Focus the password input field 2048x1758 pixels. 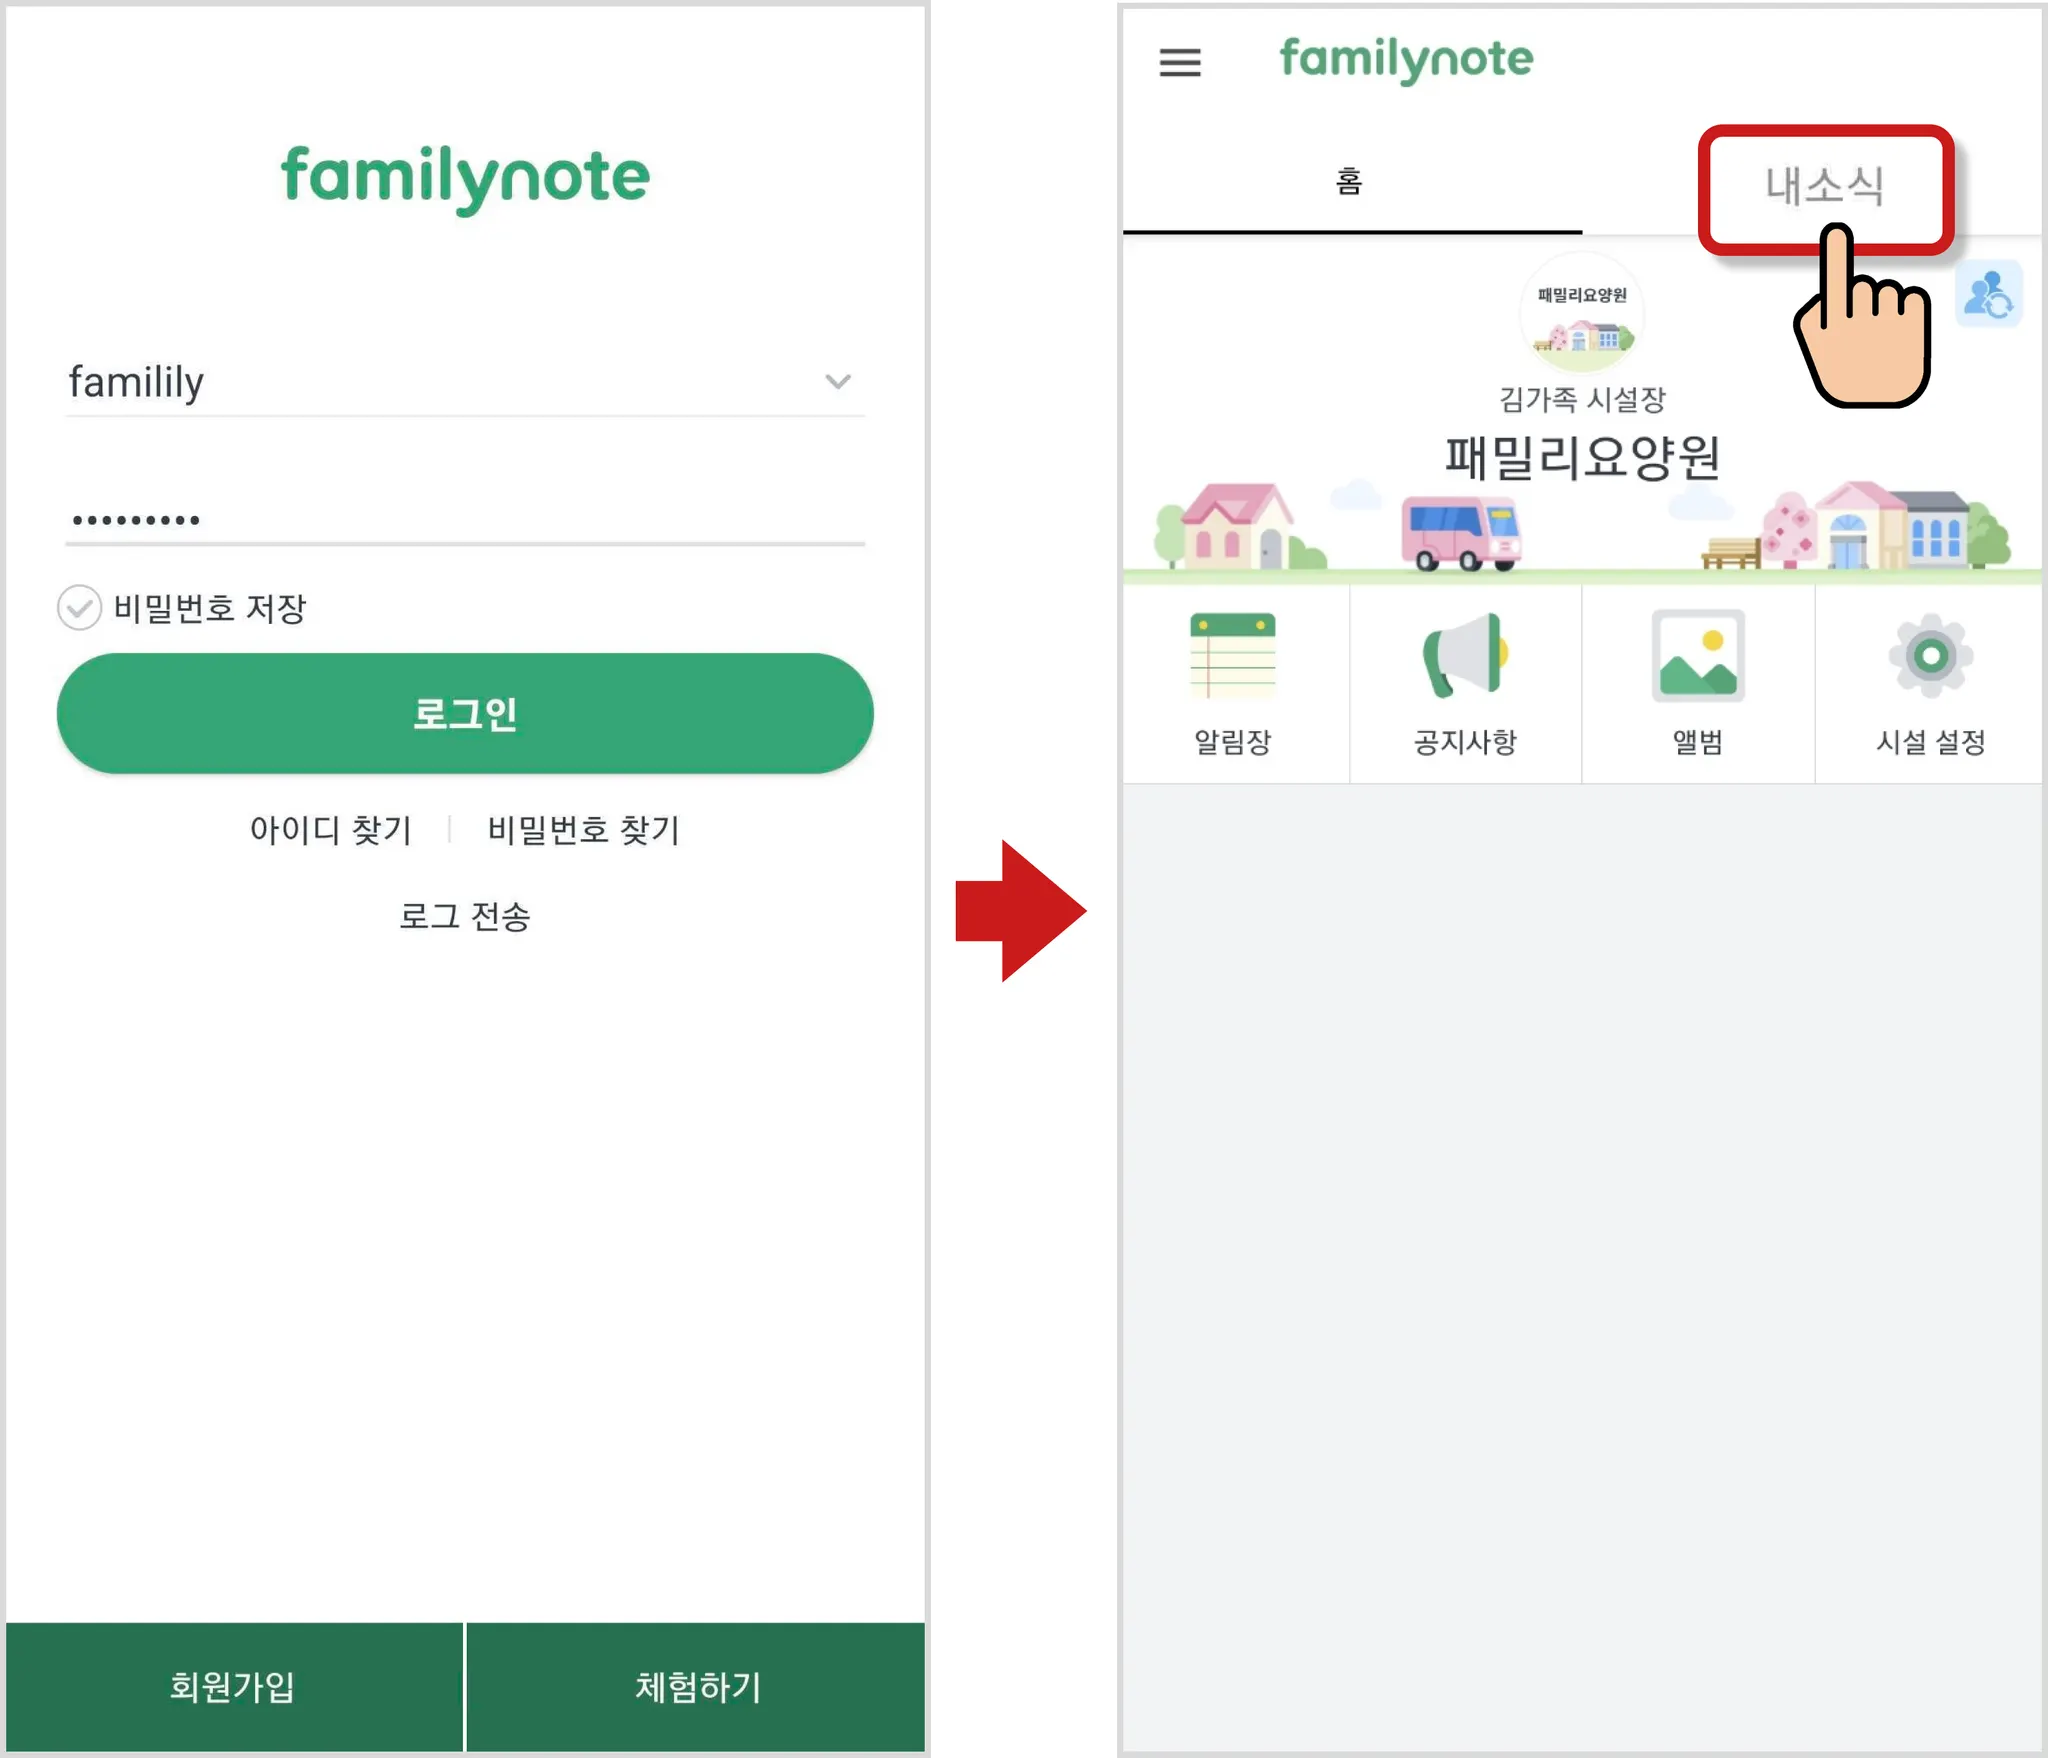[x=465, y=520]
